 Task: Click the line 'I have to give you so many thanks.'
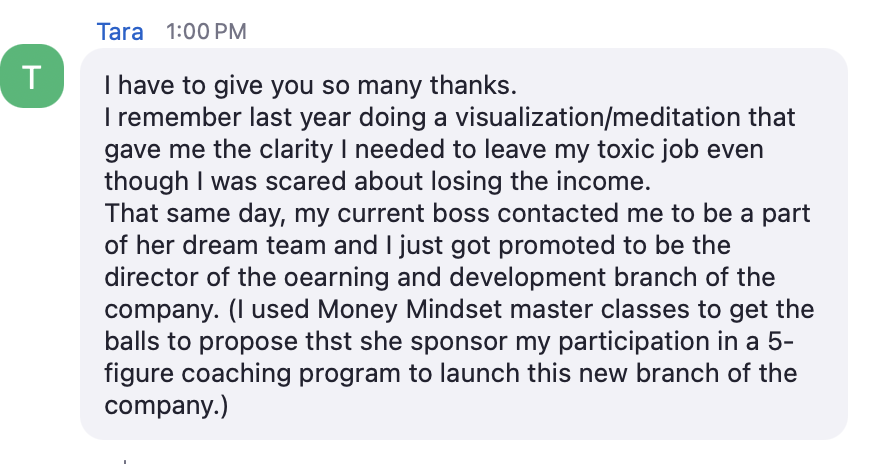pyautogui.click(x=310, y=85)
